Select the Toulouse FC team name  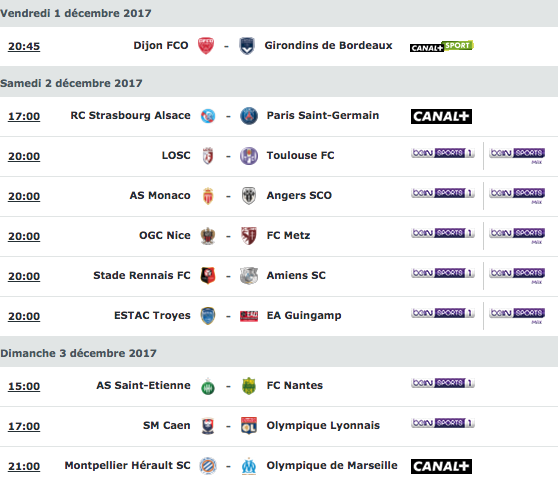[300, 155]
